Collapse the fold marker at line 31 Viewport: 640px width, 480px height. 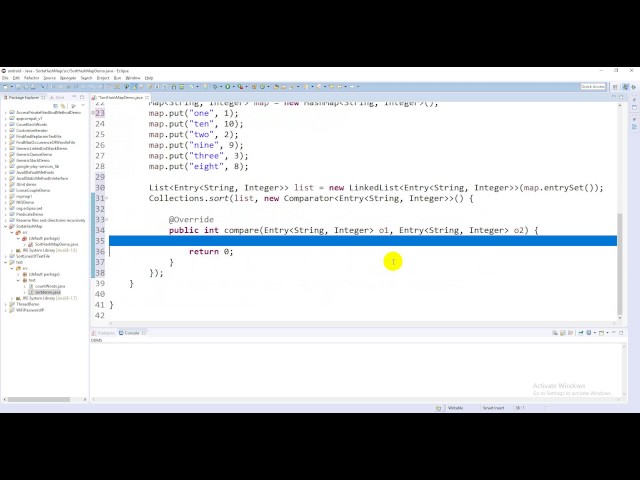[x=107, y=198]
